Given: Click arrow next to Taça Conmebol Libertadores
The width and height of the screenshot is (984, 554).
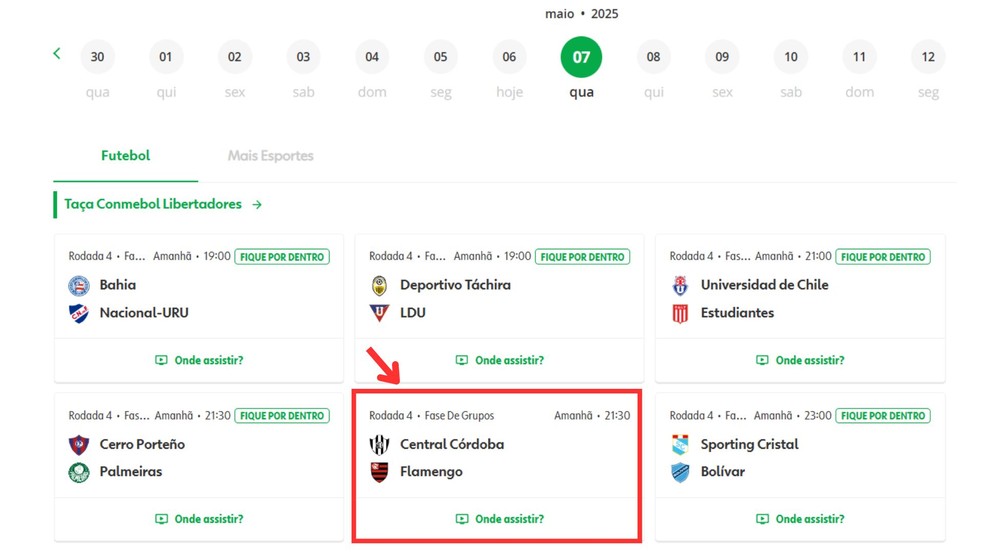Looking at the screenshot, I should pyautogui.click(x=257, y=205).
